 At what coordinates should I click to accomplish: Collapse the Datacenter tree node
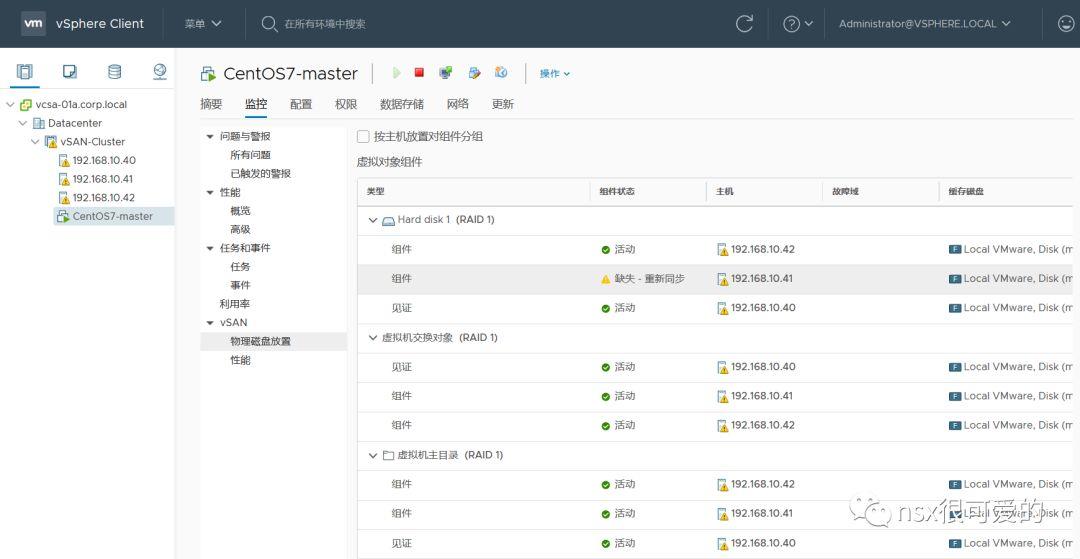point(23,123)
